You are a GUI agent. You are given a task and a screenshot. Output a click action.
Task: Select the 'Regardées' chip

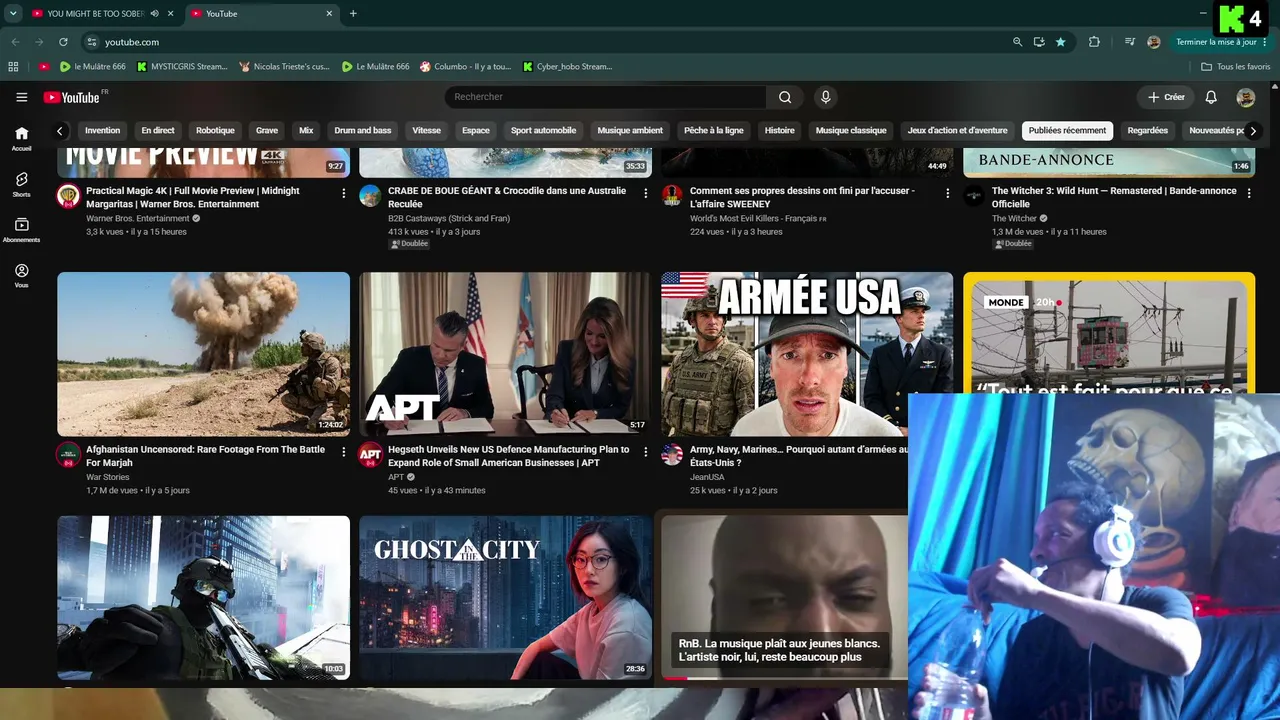click(x=1147, y=131)
